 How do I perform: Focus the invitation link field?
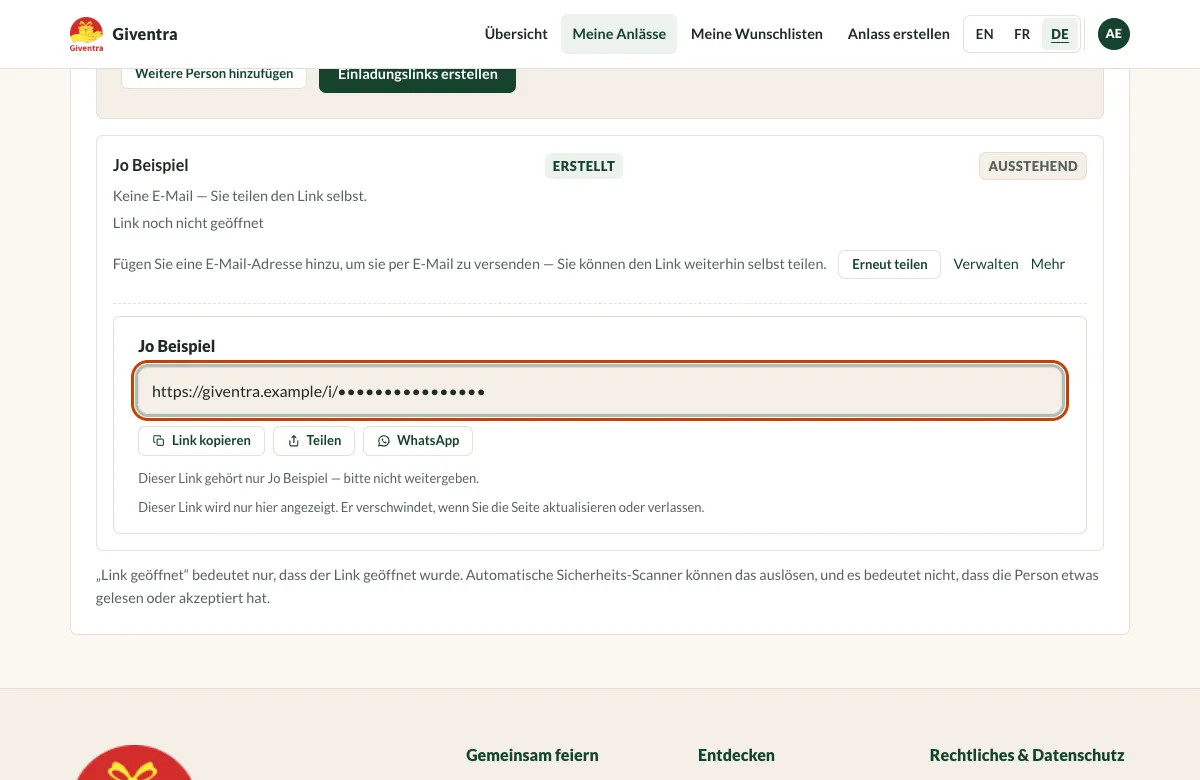[600, 391]
